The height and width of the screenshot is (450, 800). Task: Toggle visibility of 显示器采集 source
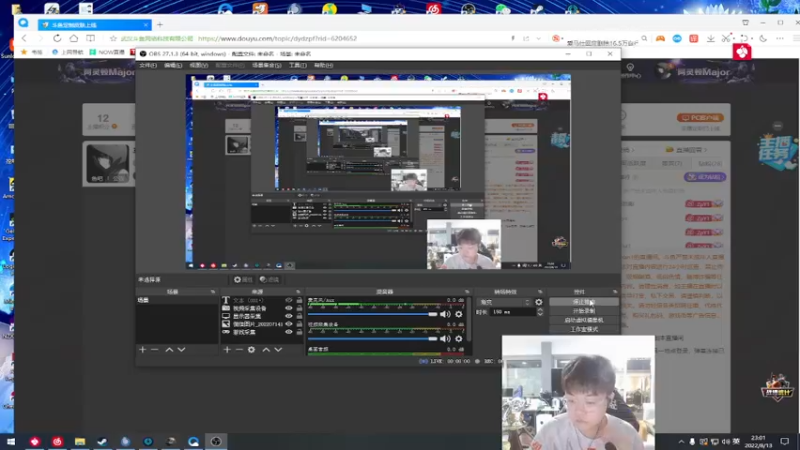(x=289, y=316)
